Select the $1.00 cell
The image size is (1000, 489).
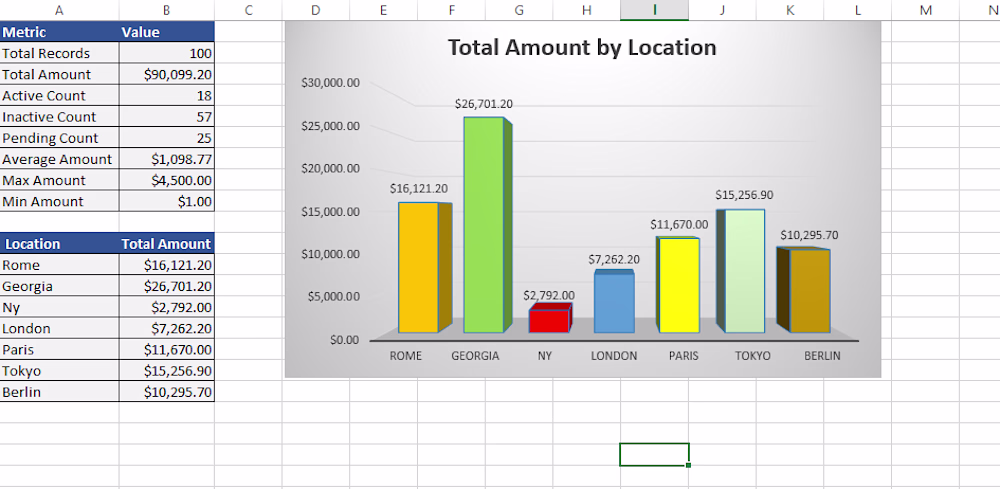pyautogui.click(x=166, y=201)
